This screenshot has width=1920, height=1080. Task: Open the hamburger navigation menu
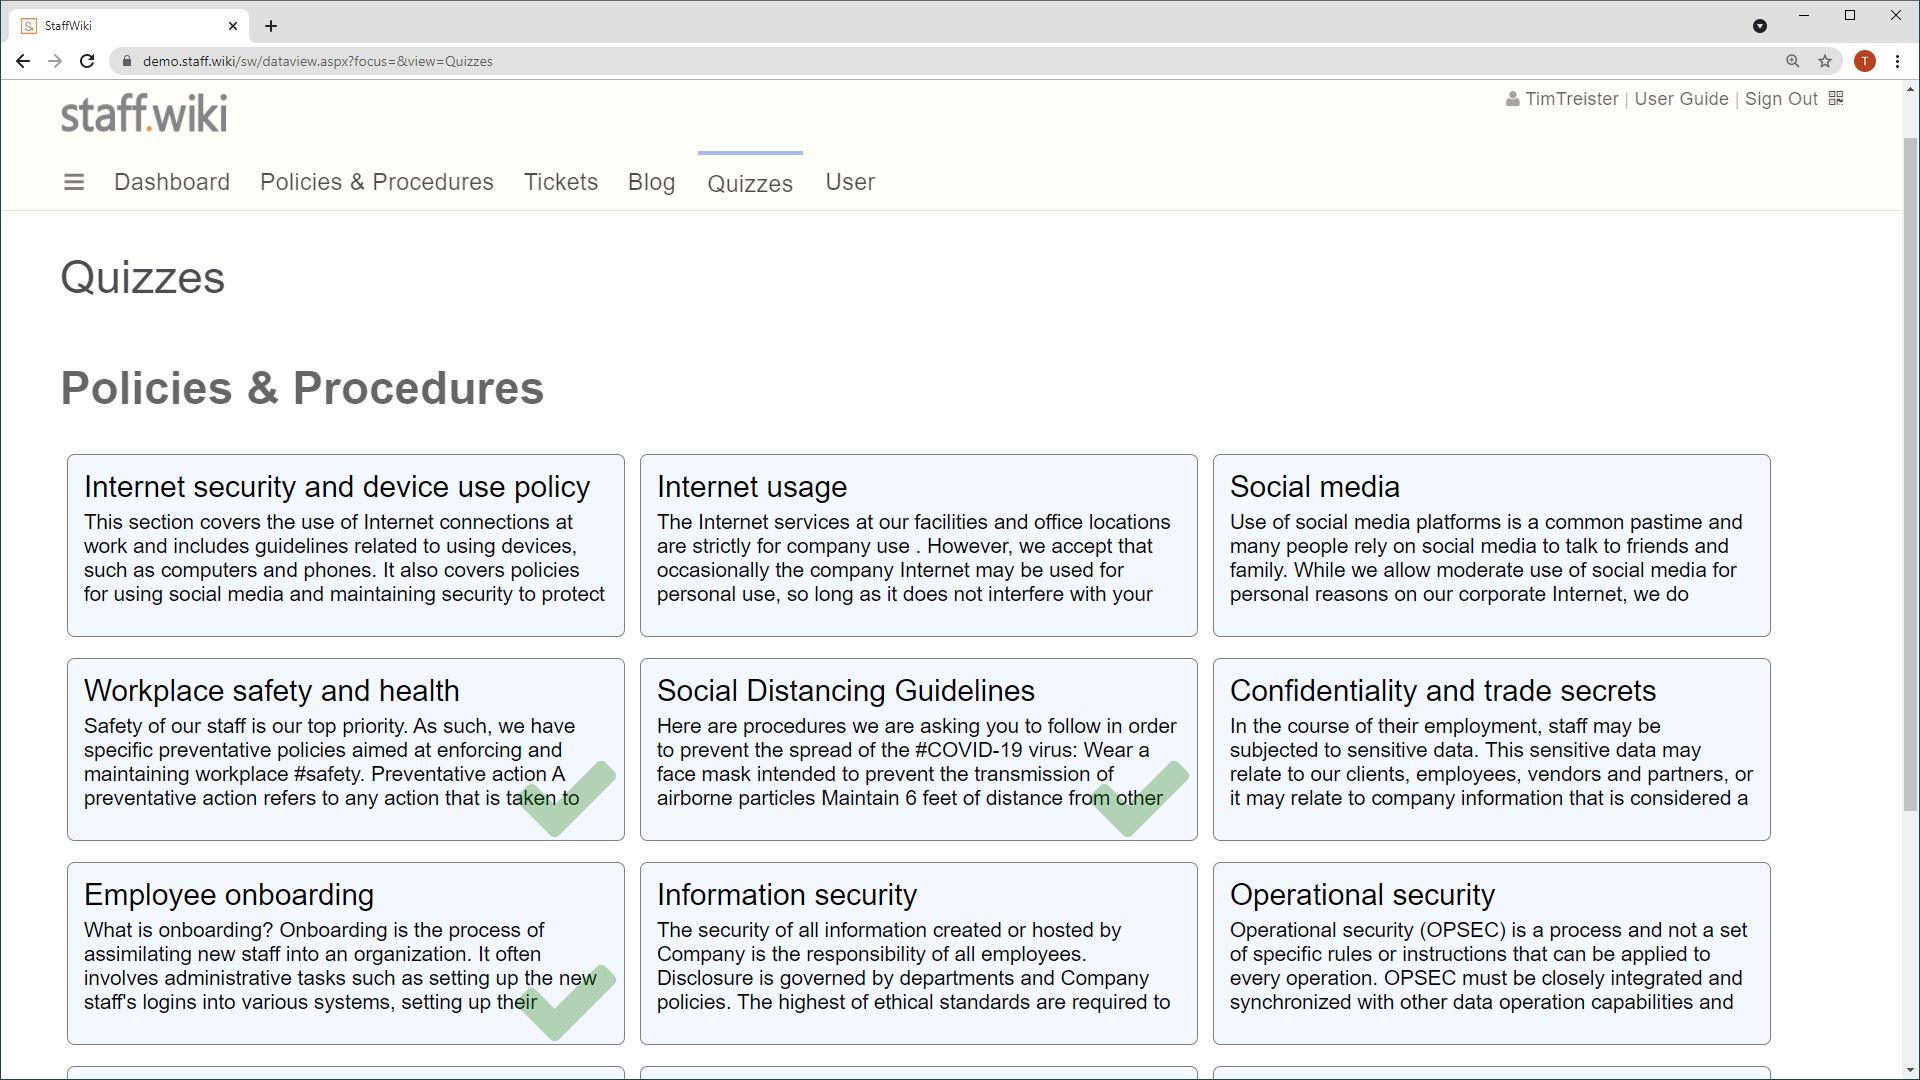74,182
